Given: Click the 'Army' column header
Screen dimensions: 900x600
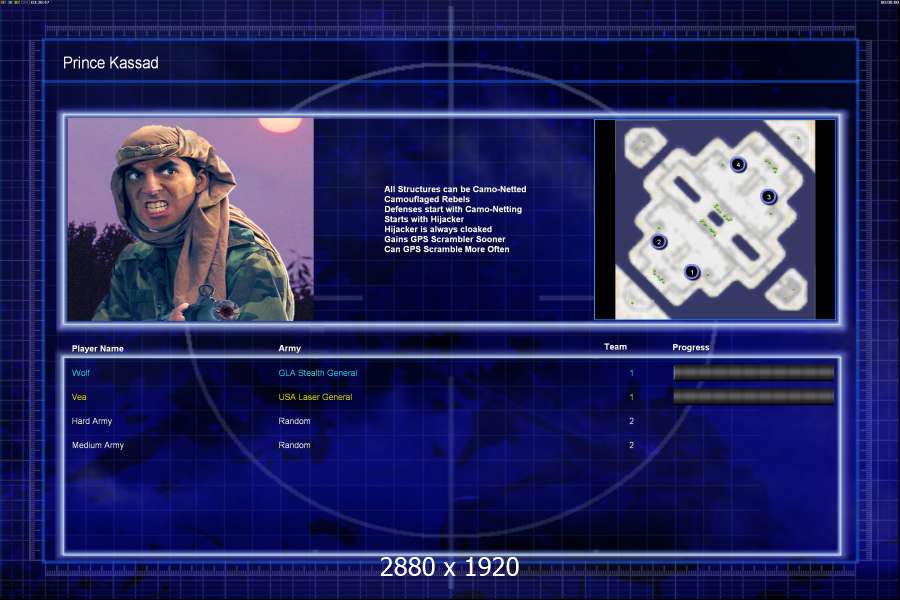Looking at the screenshot, I should coord(289,349).
